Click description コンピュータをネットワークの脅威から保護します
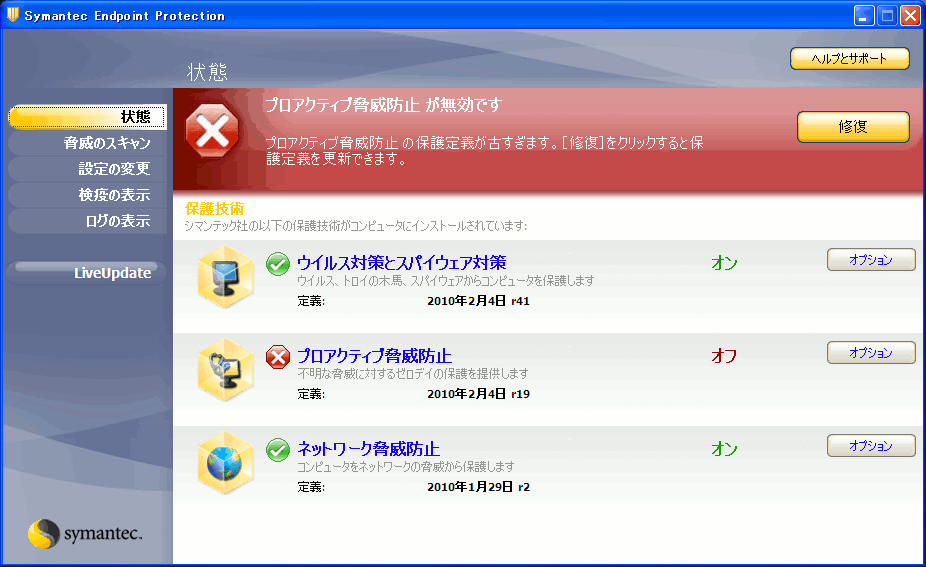The height and width of the screenshot is (567, 926). click(406, 467)
